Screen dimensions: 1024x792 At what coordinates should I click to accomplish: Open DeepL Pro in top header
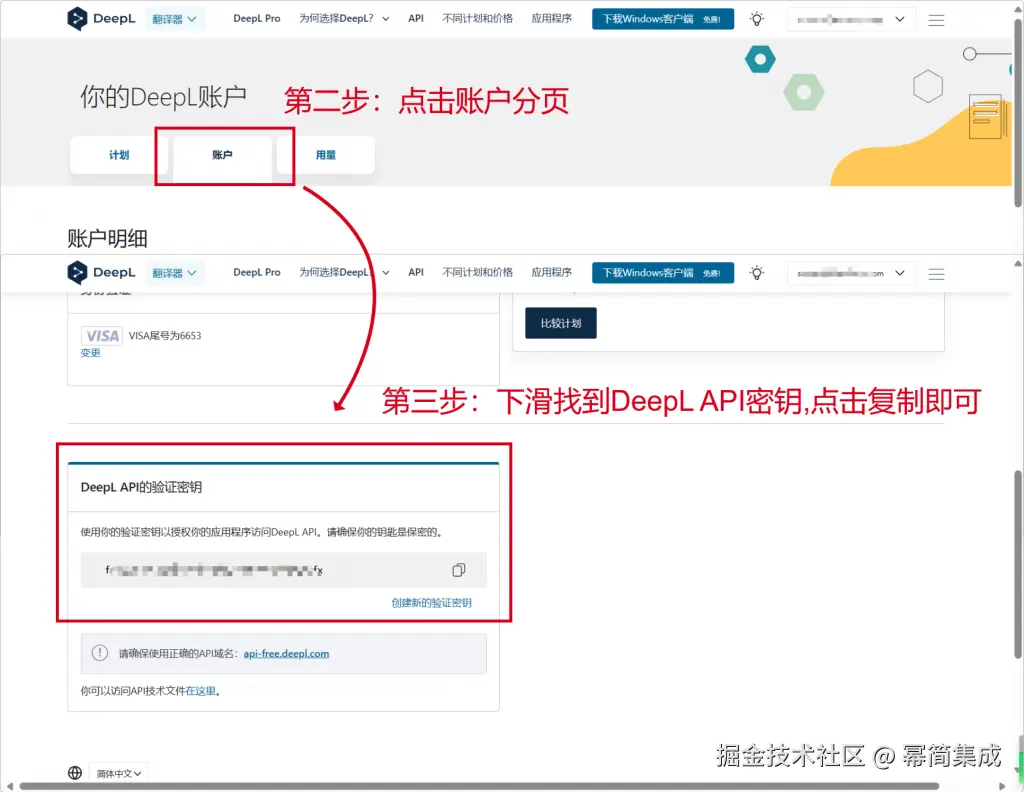[x=257, y=18]
